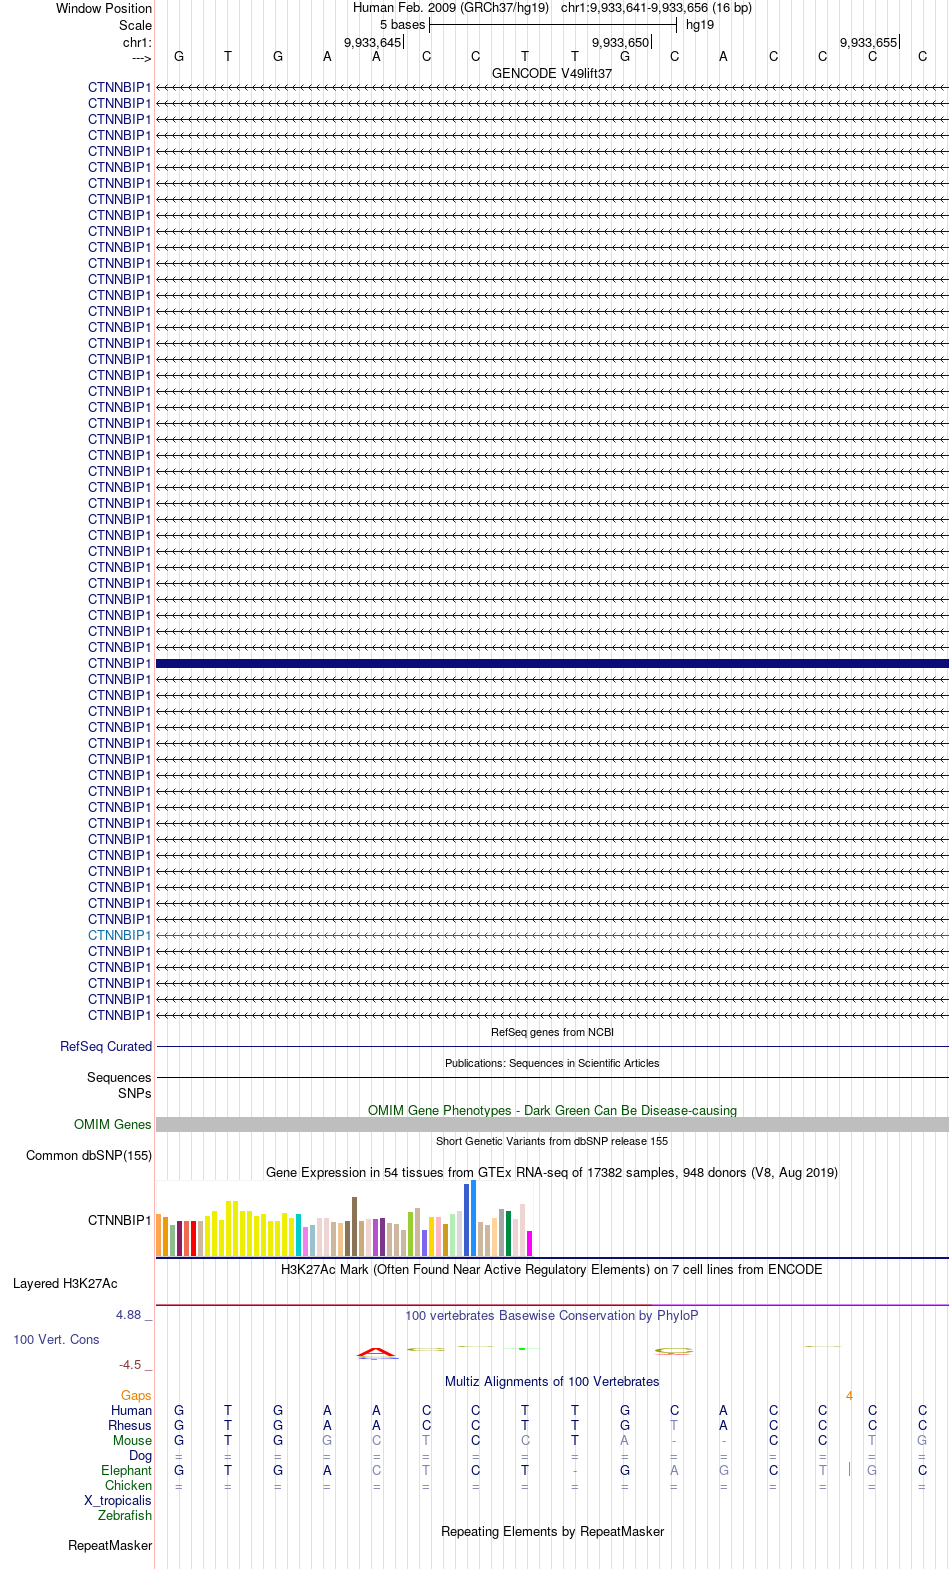
Task: Click the 9,933,645 position marker
Action: point(372,42)
